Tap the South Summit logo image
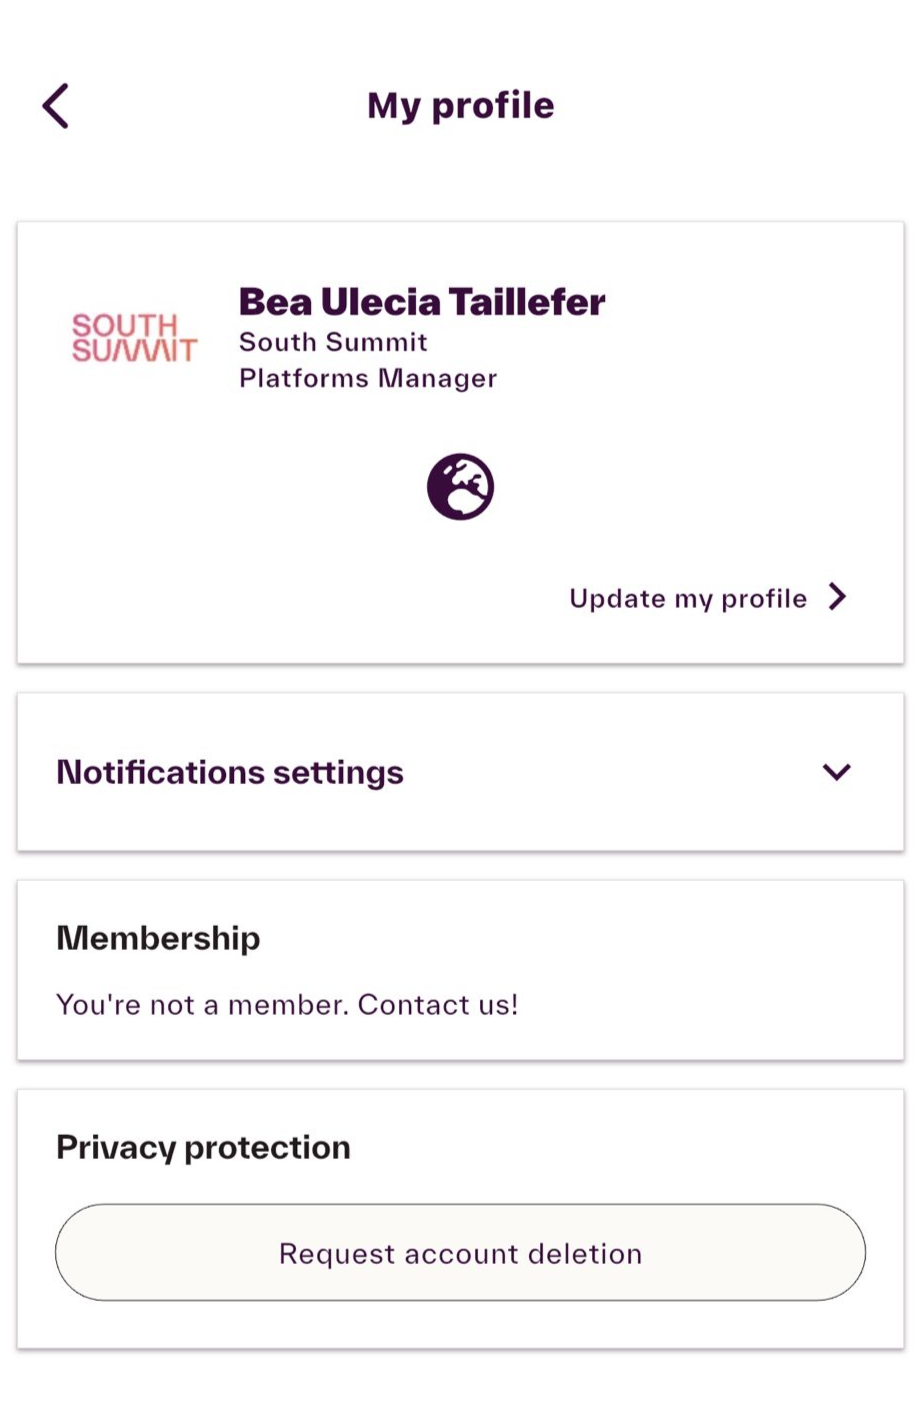 (x=134, y=338)
